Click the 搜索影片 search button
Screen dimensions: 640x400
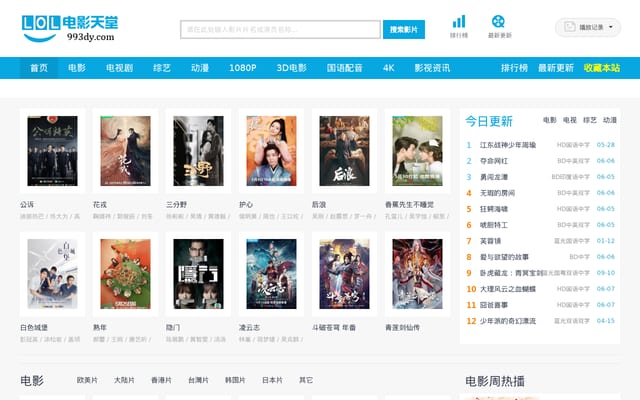pos(404,29)
